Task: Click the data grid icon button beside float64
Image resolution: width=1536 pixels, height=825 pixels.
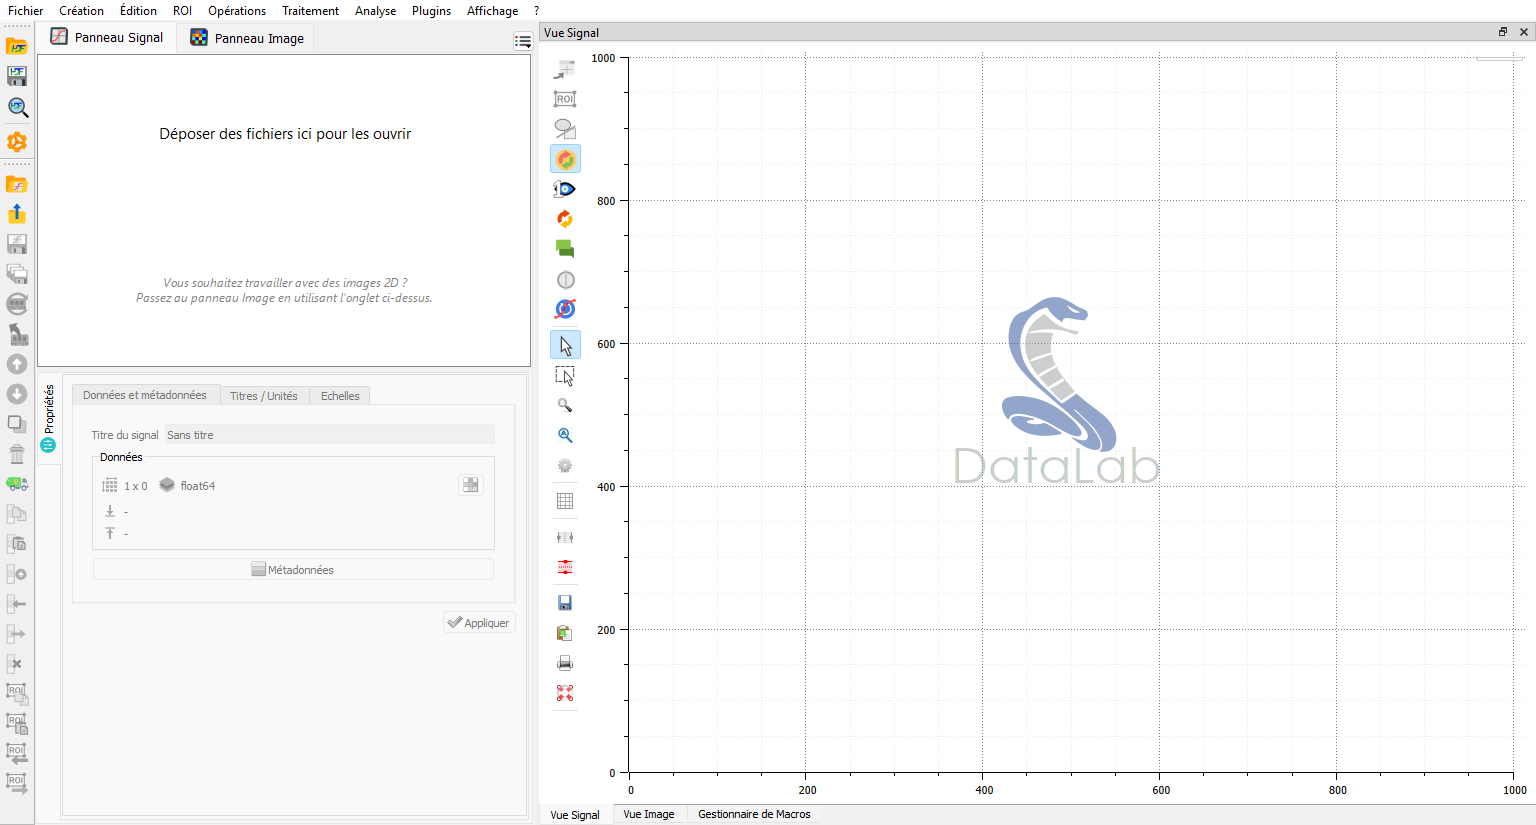Action: tap(471, 485)
